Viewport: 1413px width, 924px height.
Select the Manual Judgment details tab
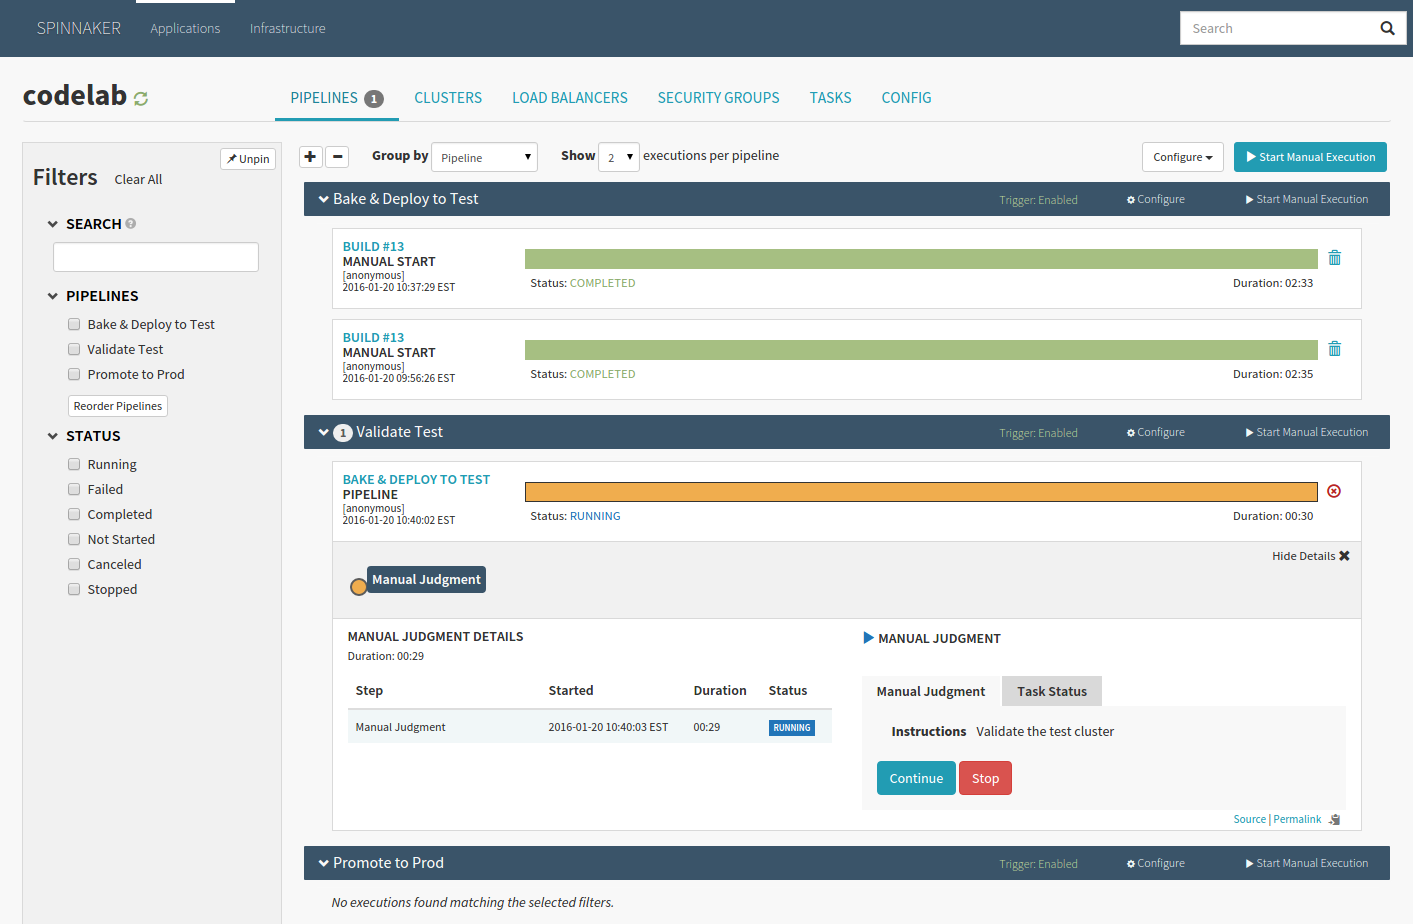pyautogui.click(x=931, y=691)
